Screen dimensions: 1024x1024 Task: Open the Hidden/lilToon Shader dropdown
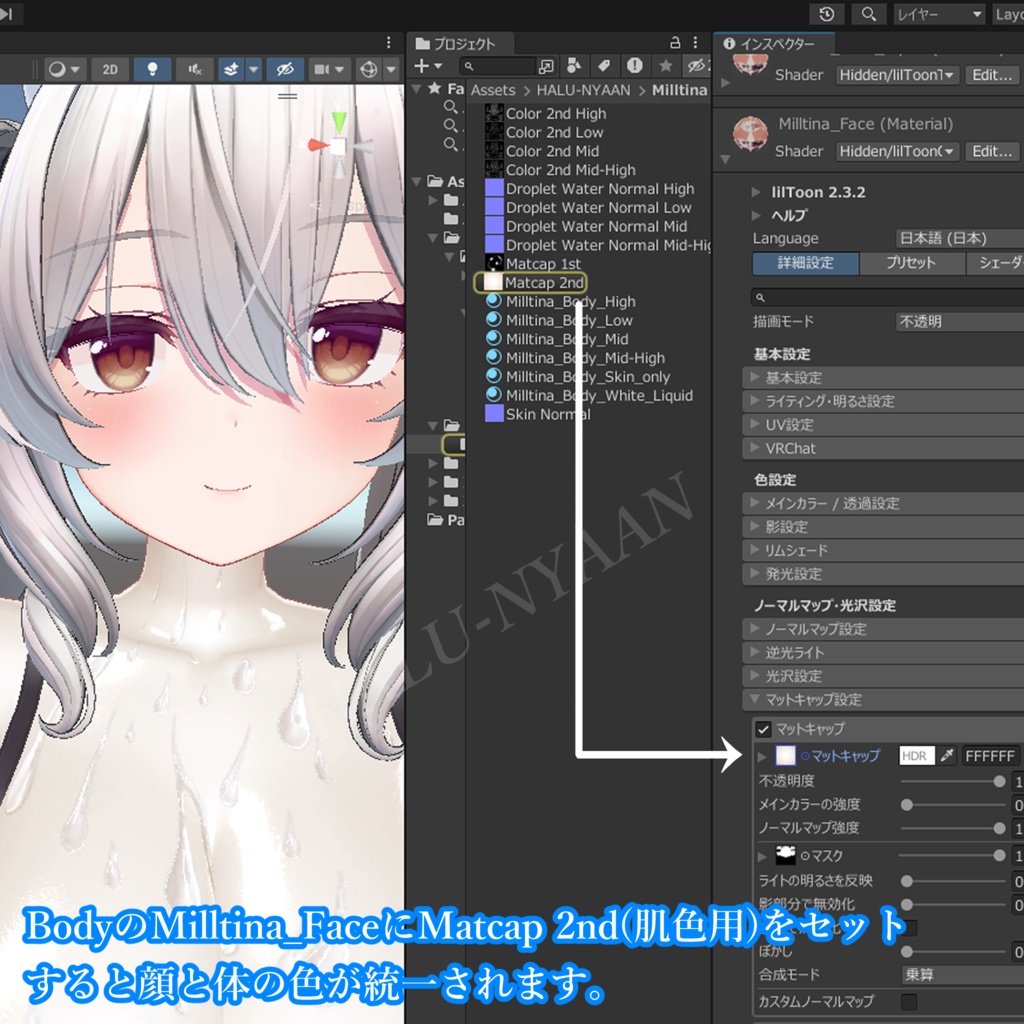pos(897,151)
